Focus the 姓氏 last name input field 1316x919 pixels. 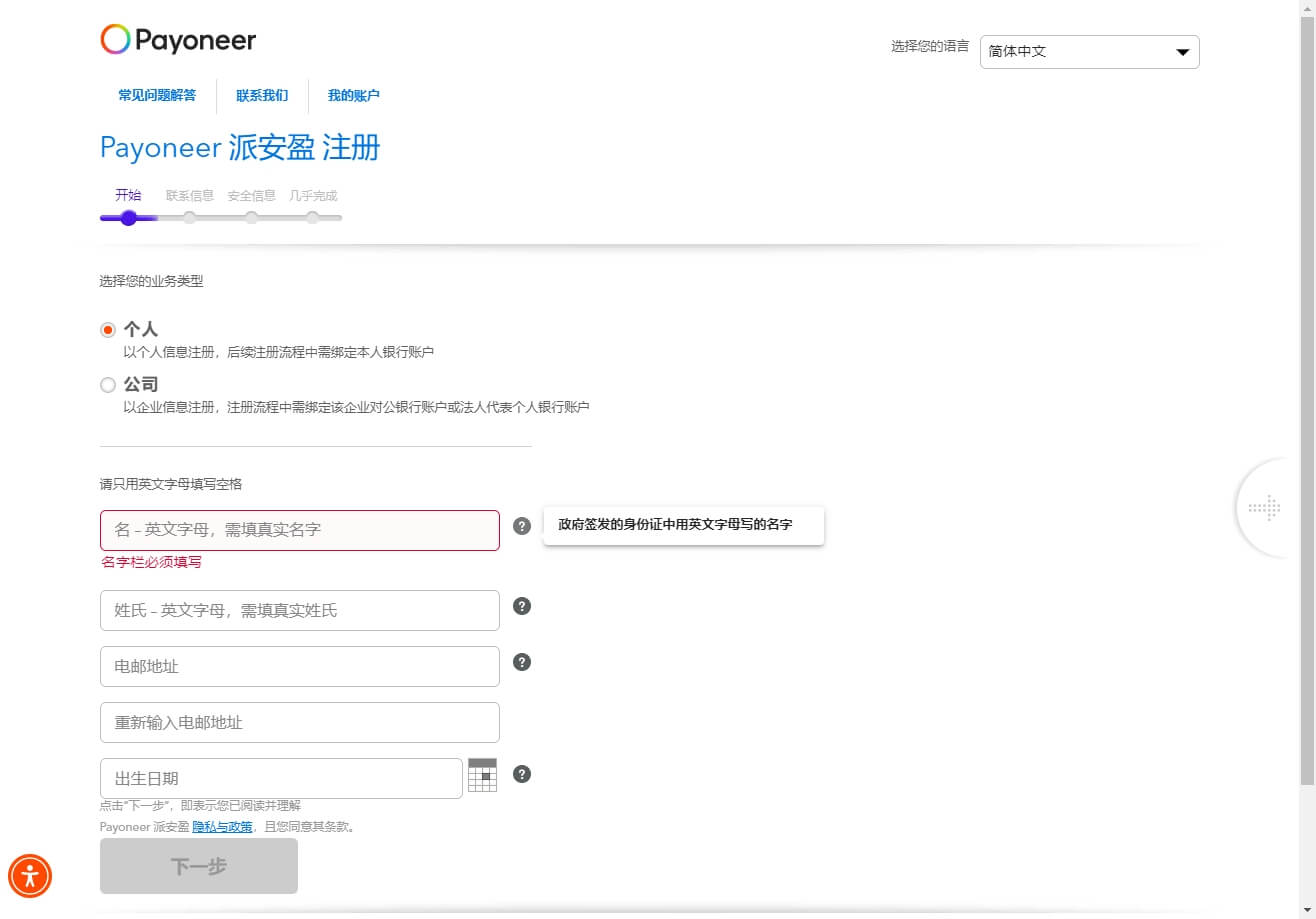point(300,610)
